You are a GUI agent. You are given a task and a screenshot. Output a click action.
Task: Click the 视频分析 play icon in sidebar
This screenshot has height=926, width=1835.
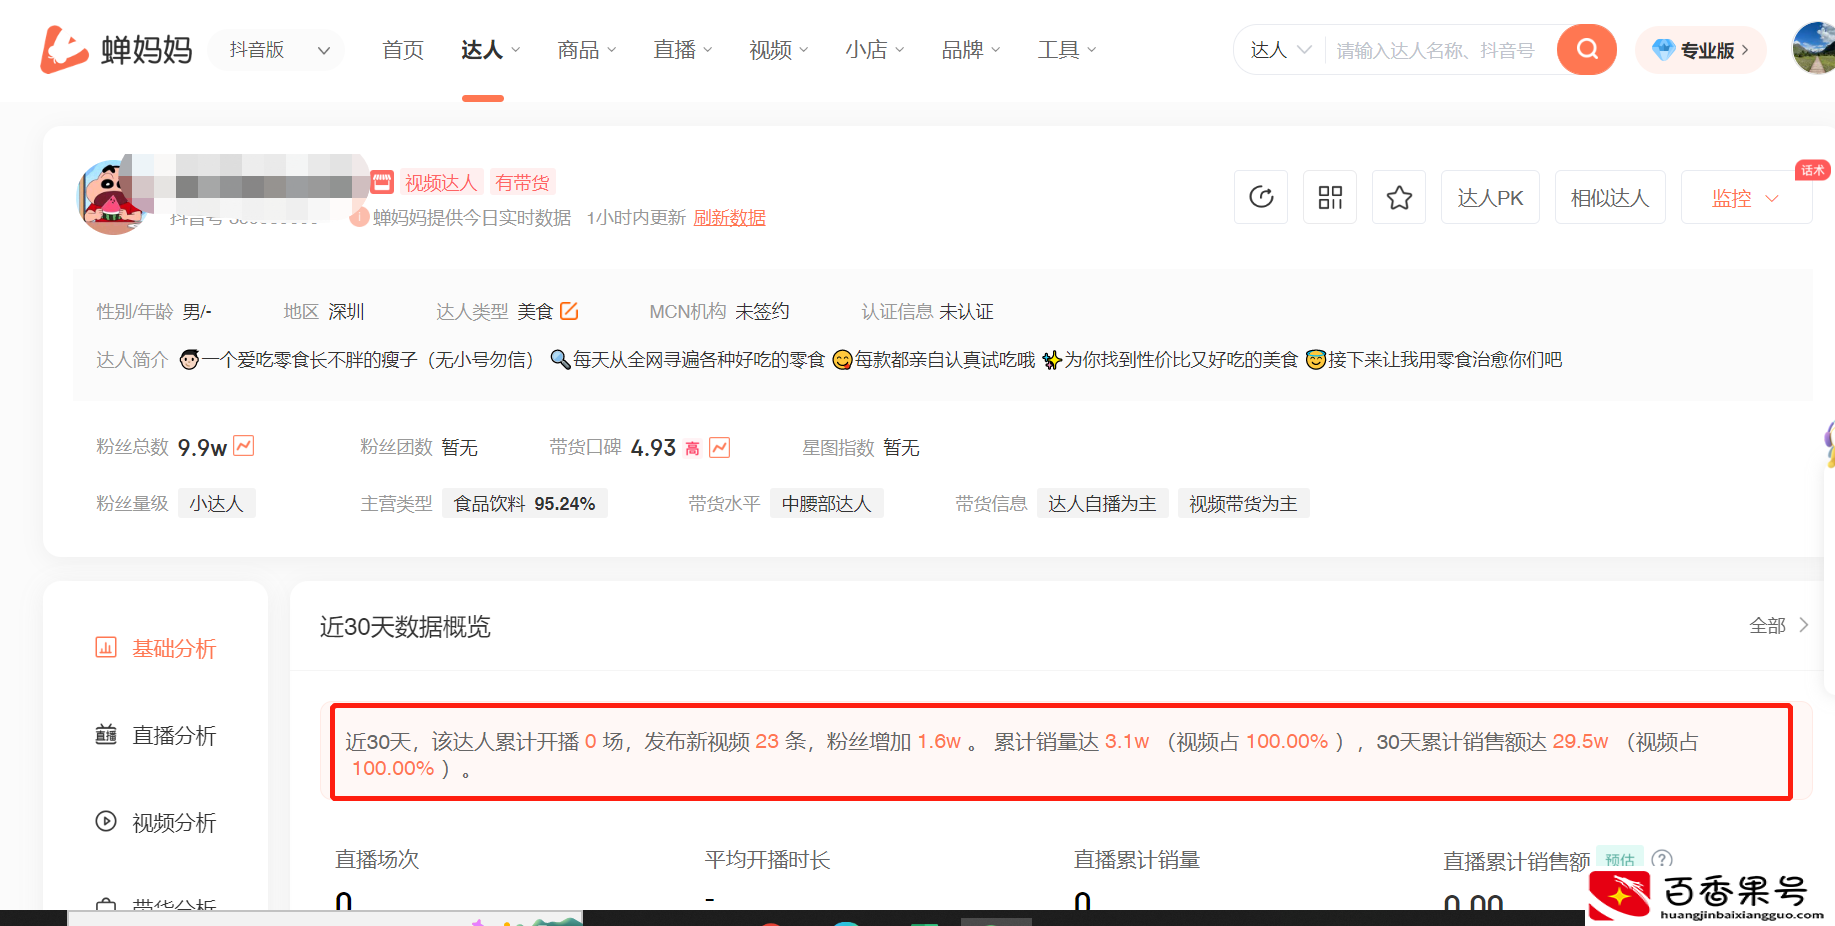tap(106, 821)
